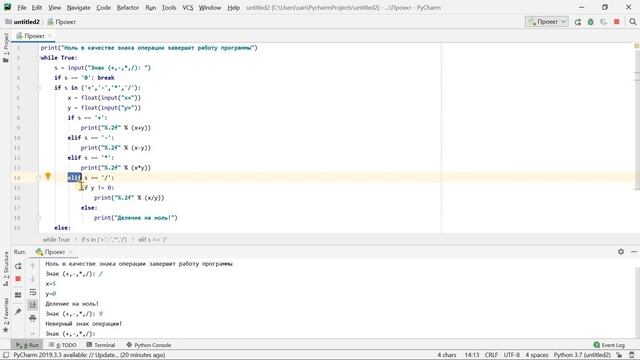Toggle the file read-only lock in status bar
640x360 pixels.
click(x=619, y=355)
